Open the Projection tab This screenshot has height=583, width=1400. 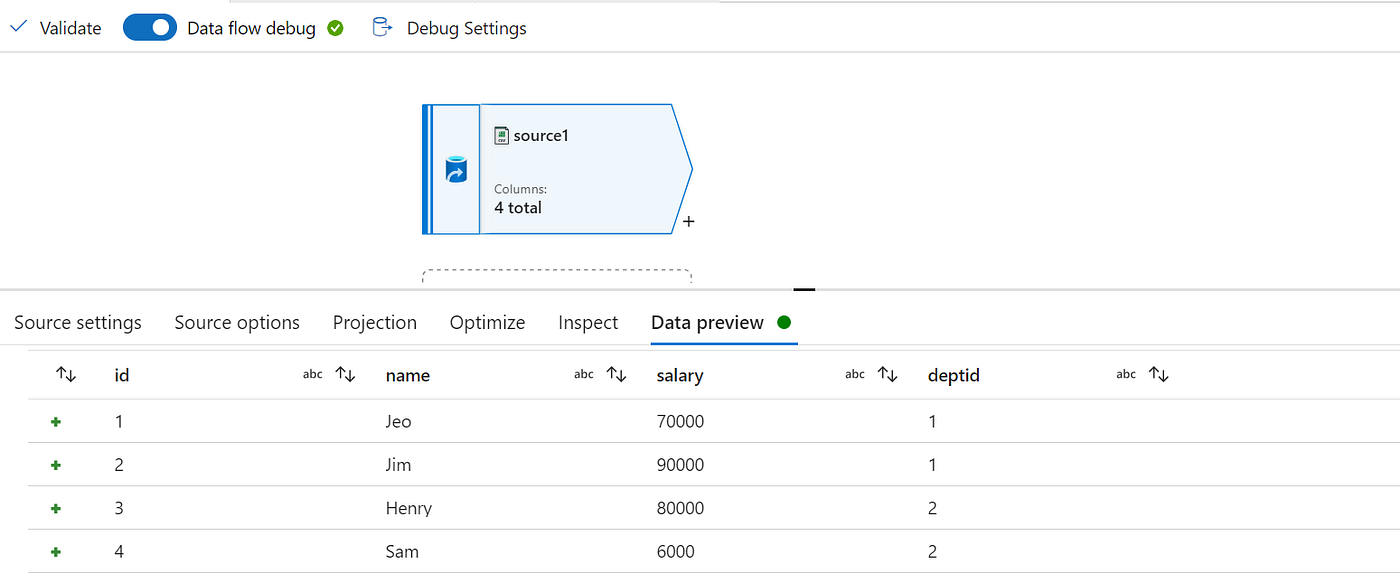point(375,323)
